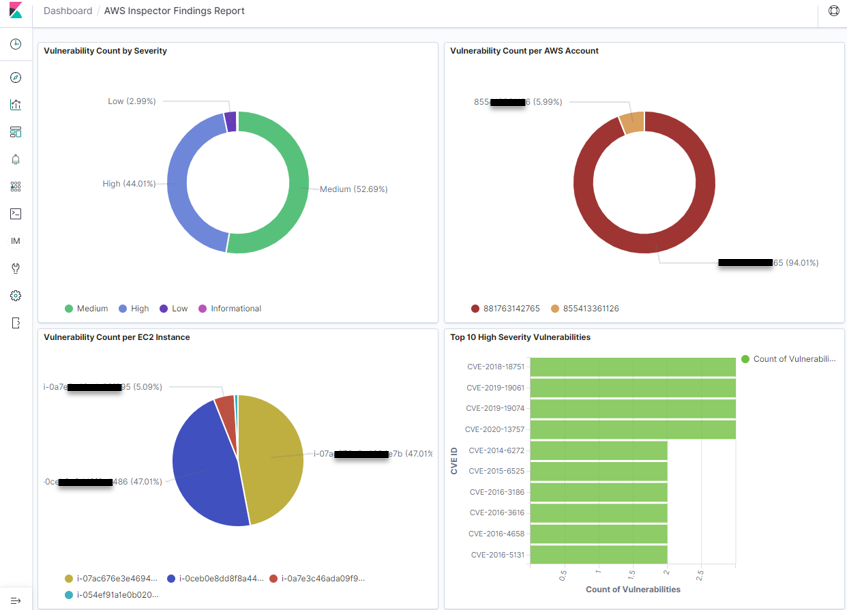Open the Discover compass icon
This screenshot has width=847, height=612.
tap(16, 78)
